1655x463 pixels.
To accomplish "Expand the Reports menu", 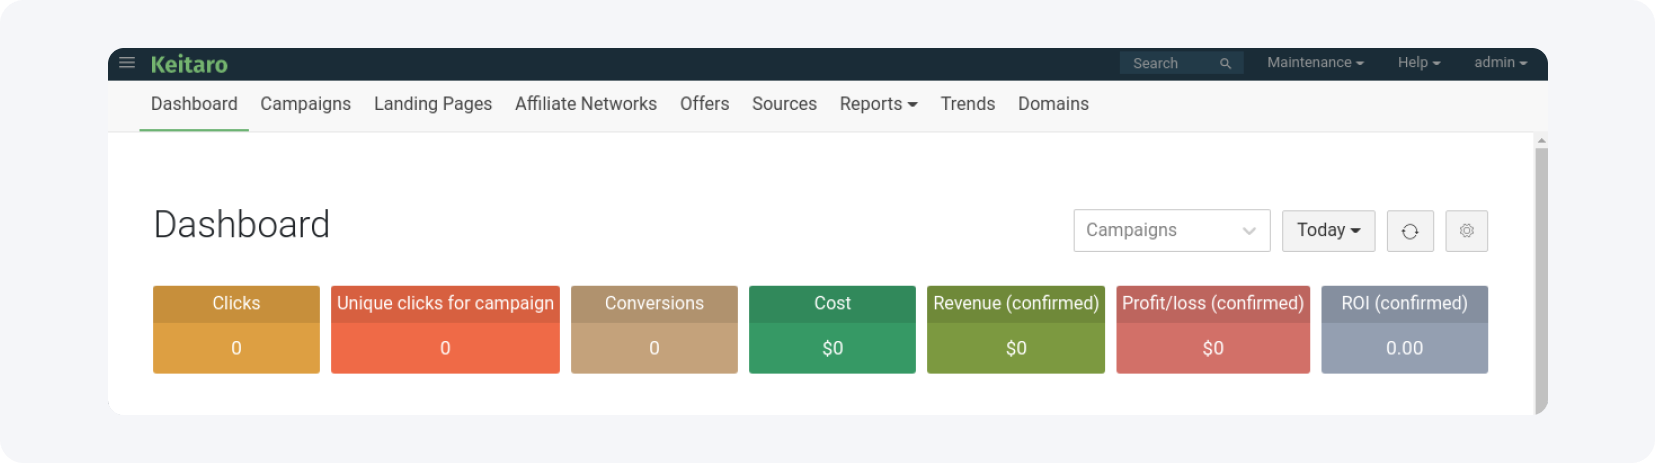I will (x=878, y=104).
